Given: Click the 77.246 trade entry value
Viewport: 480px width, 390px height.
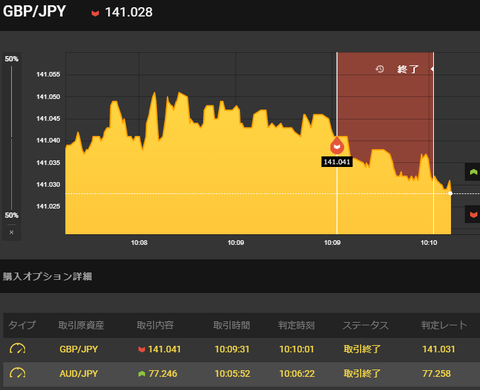Looking at the screenshot, I should (163, 373).
